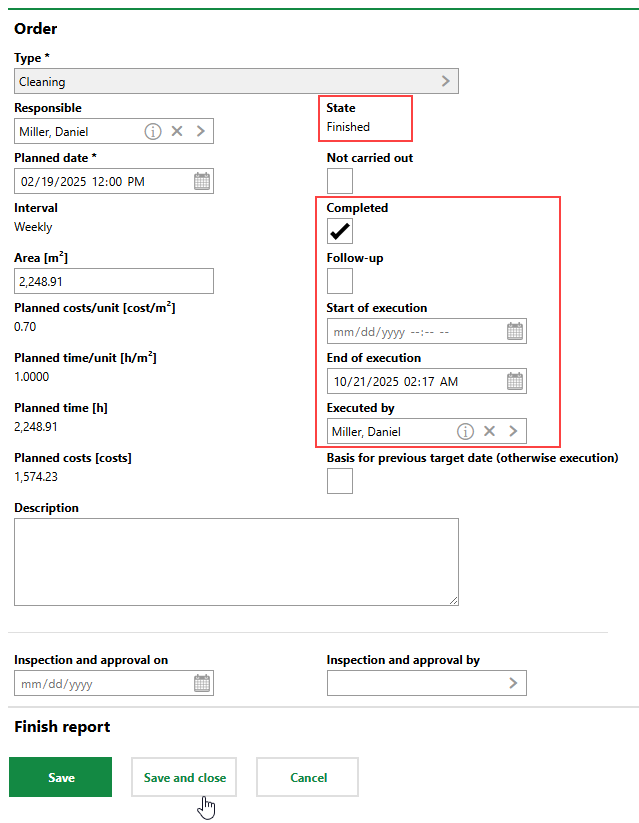
Task: Click Save and close button
Action: coord(184,777)
